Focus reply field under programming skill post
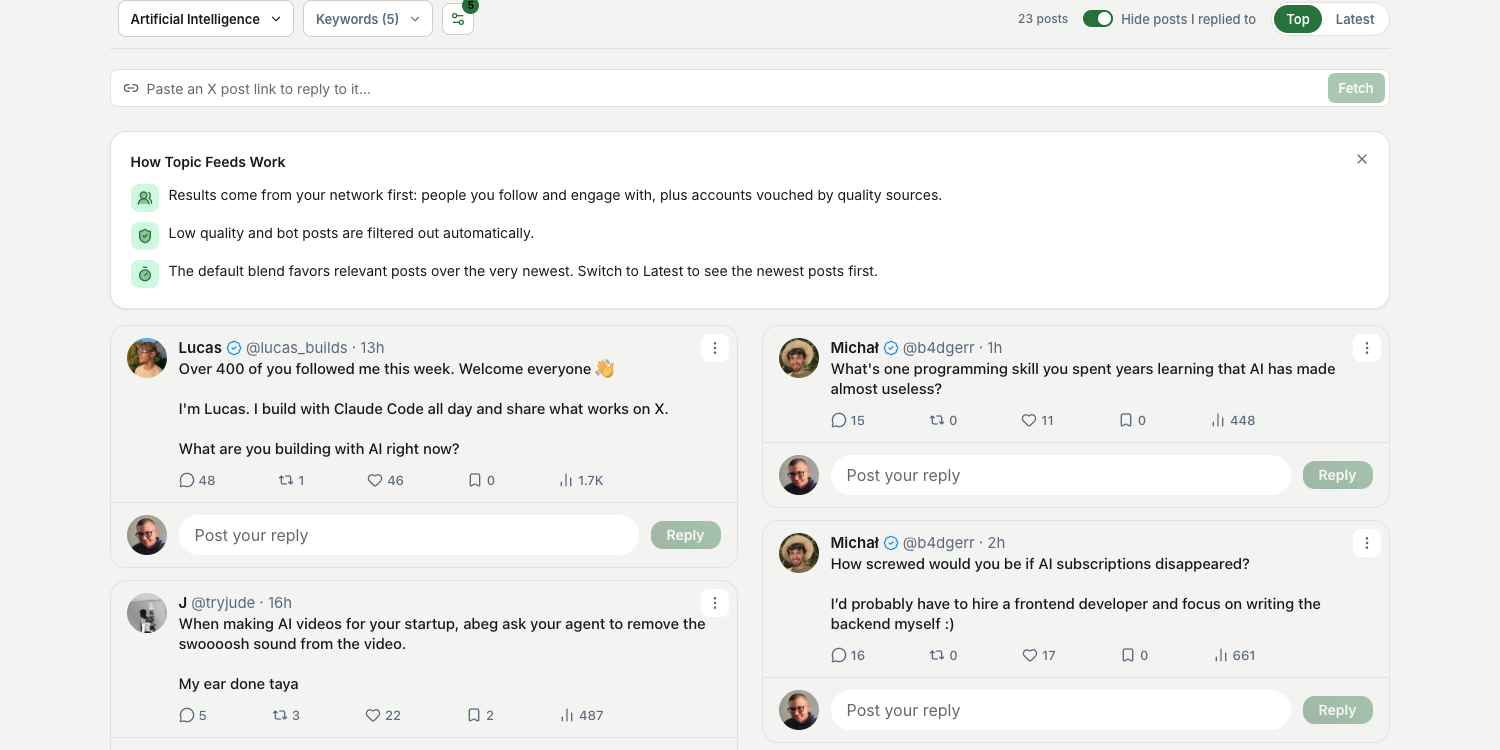The height and width of the screenshot is (750, 1500). tap(1061, 475)
